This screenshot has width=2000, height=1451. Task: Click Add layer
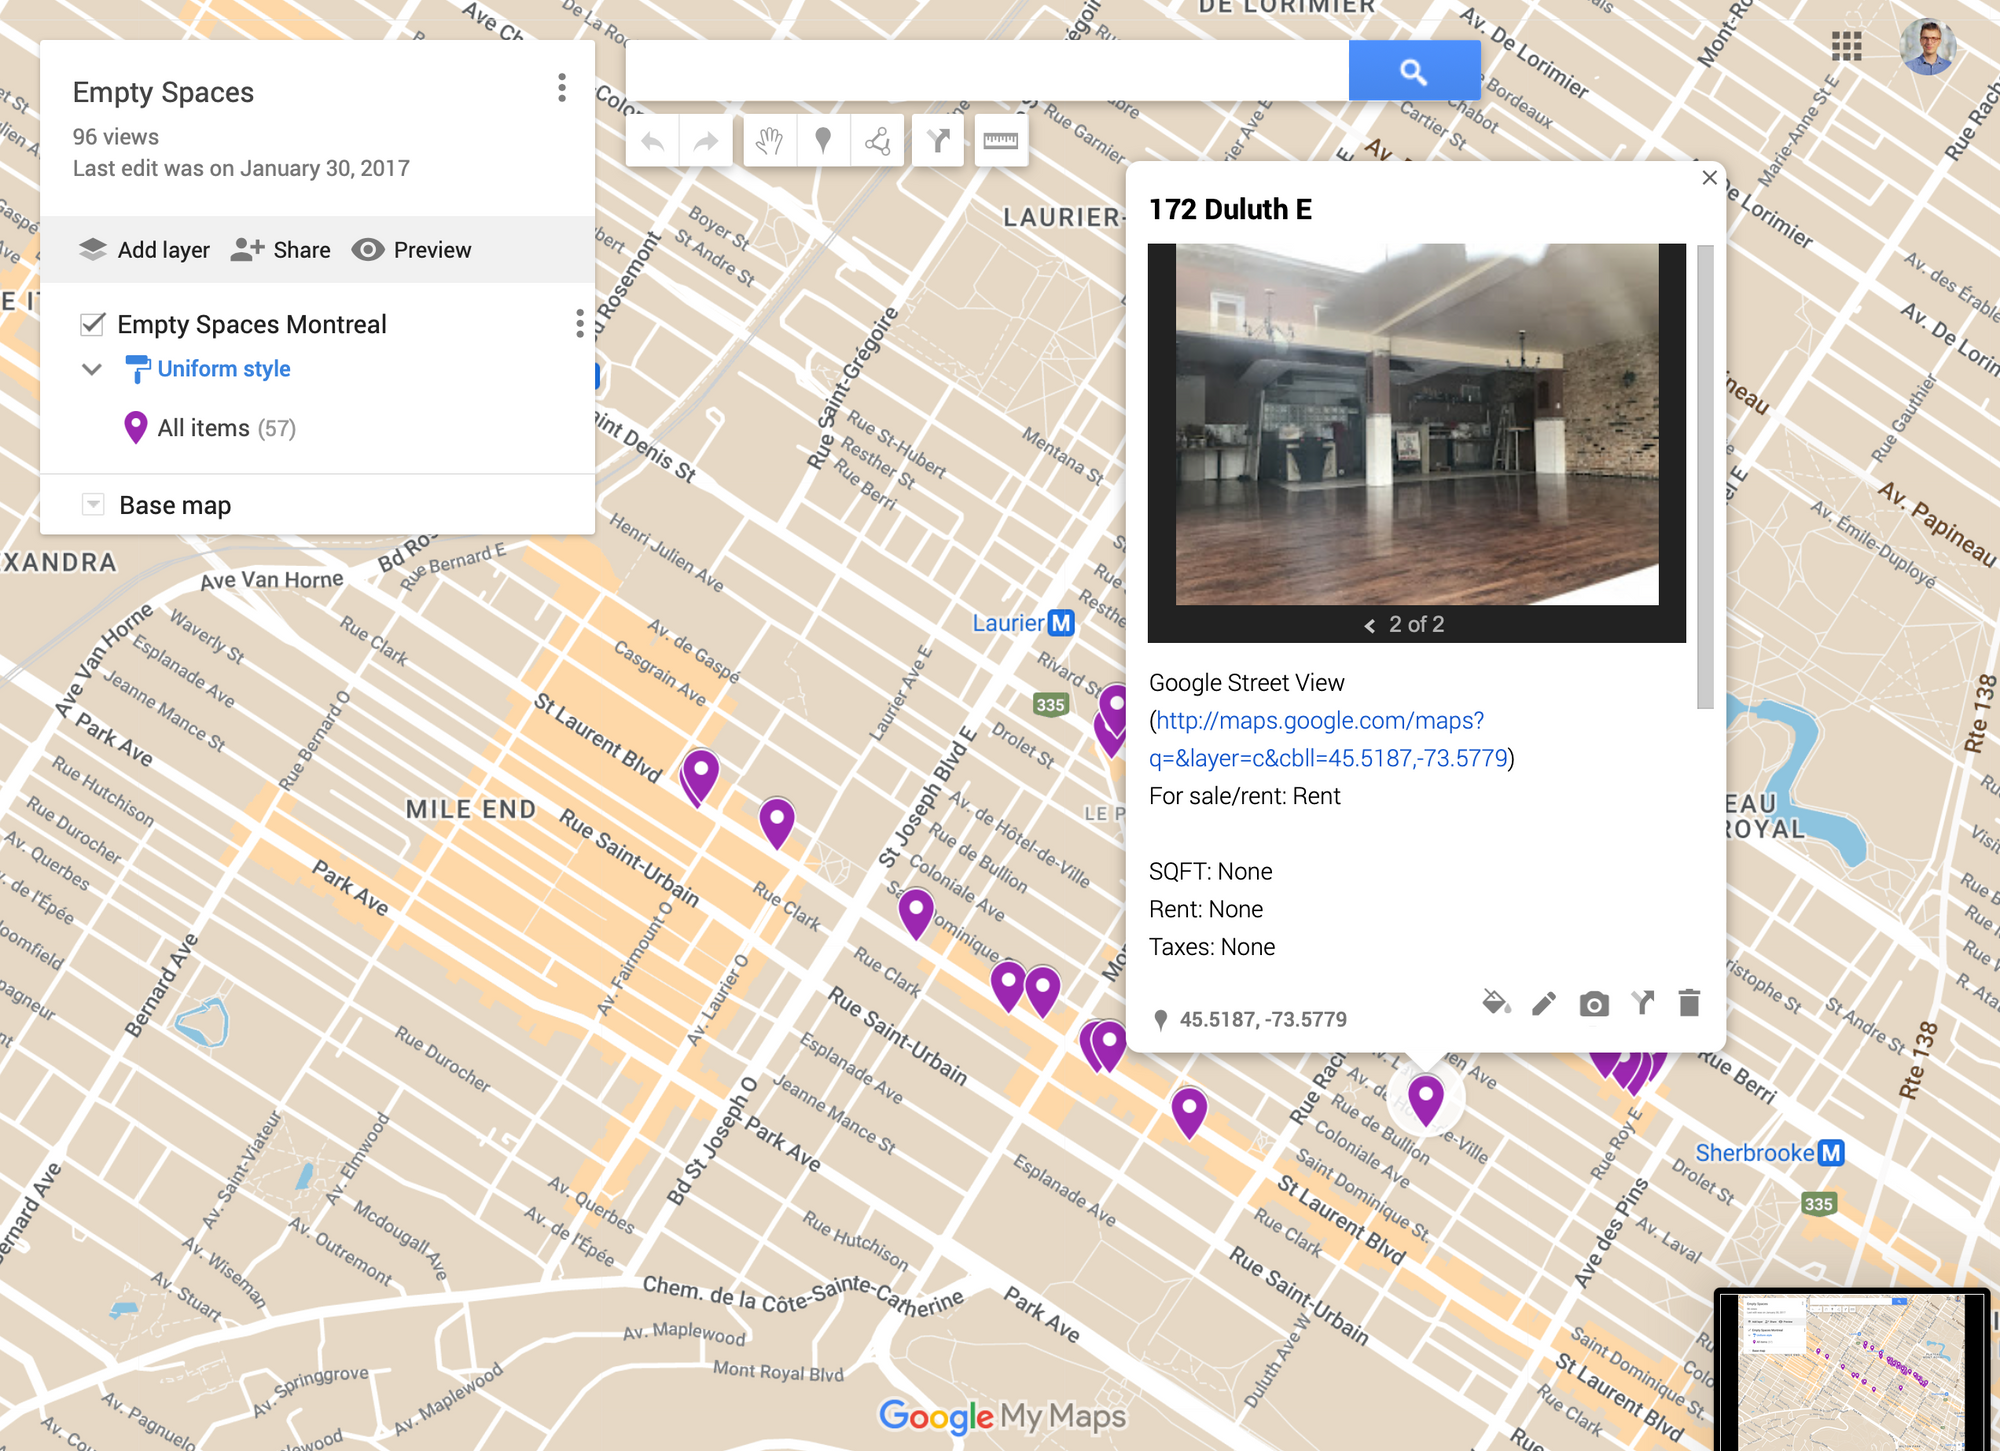[x=144, y=250]
